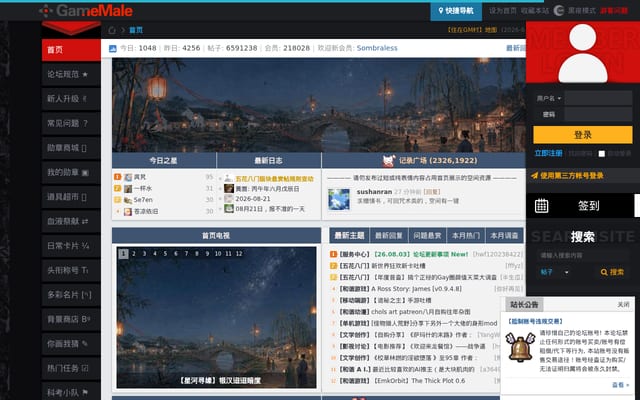Open 常见问题 sidebar item

click(x=71, y=123)
